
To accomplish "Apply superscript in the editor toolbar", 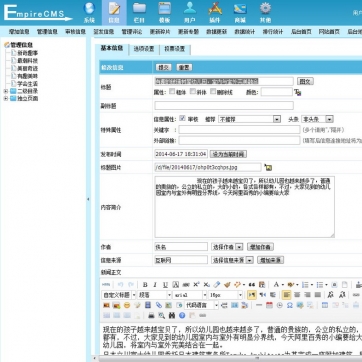I will [x=196, y=285].
